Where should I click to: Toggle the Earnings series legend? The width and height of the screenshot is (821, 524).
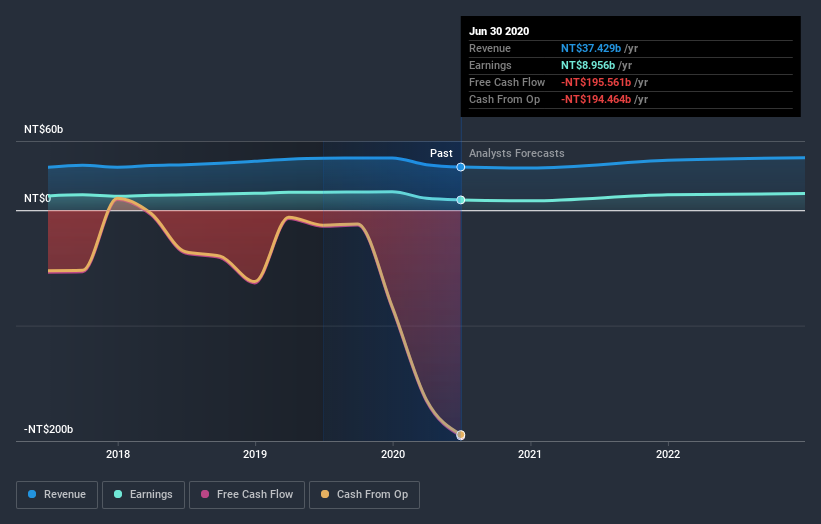coord(143,495)
